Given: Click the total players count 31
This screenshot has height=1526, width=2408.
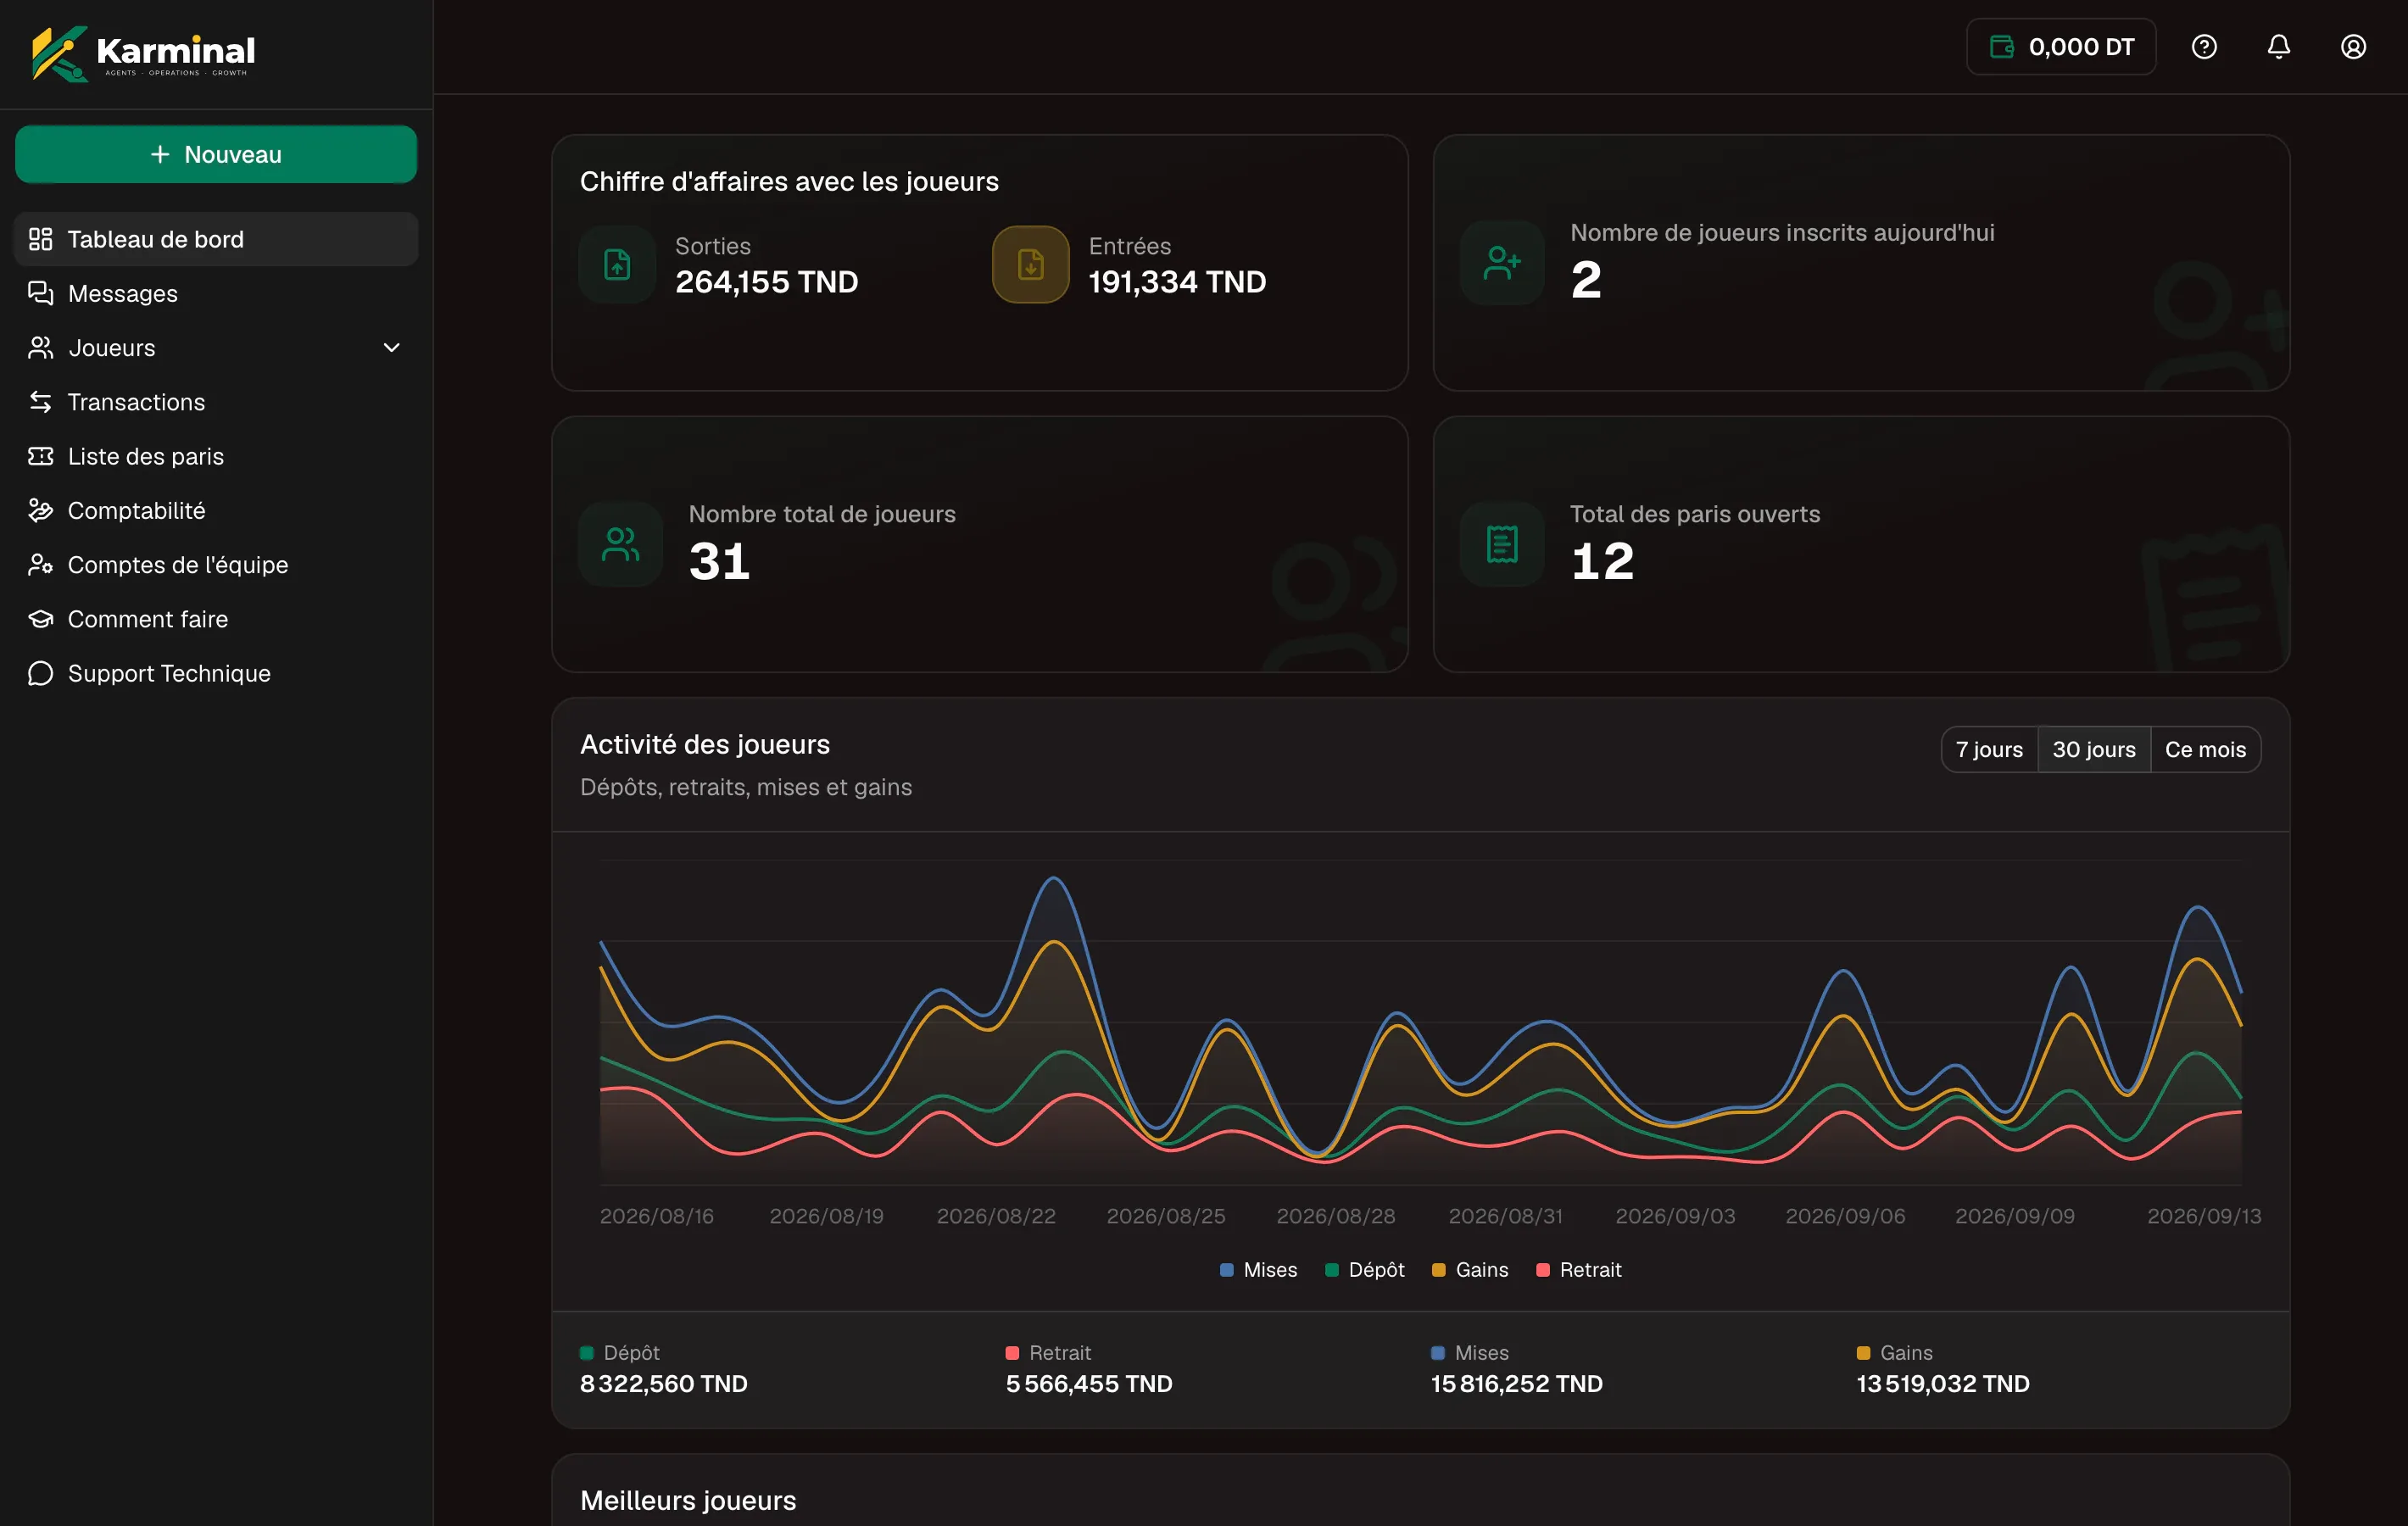Looking at the screenshot, I should (x=719, y=561).
